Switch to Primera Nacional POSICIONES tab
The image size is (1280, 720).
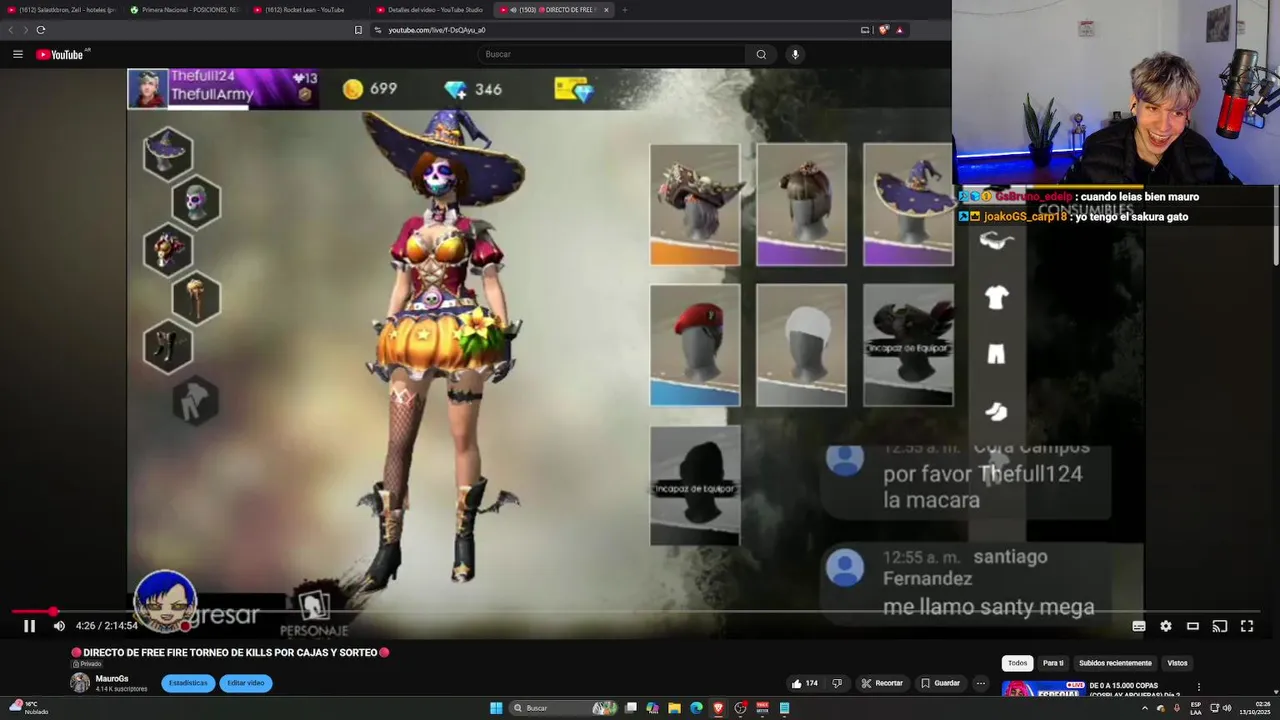coord(185,10)
